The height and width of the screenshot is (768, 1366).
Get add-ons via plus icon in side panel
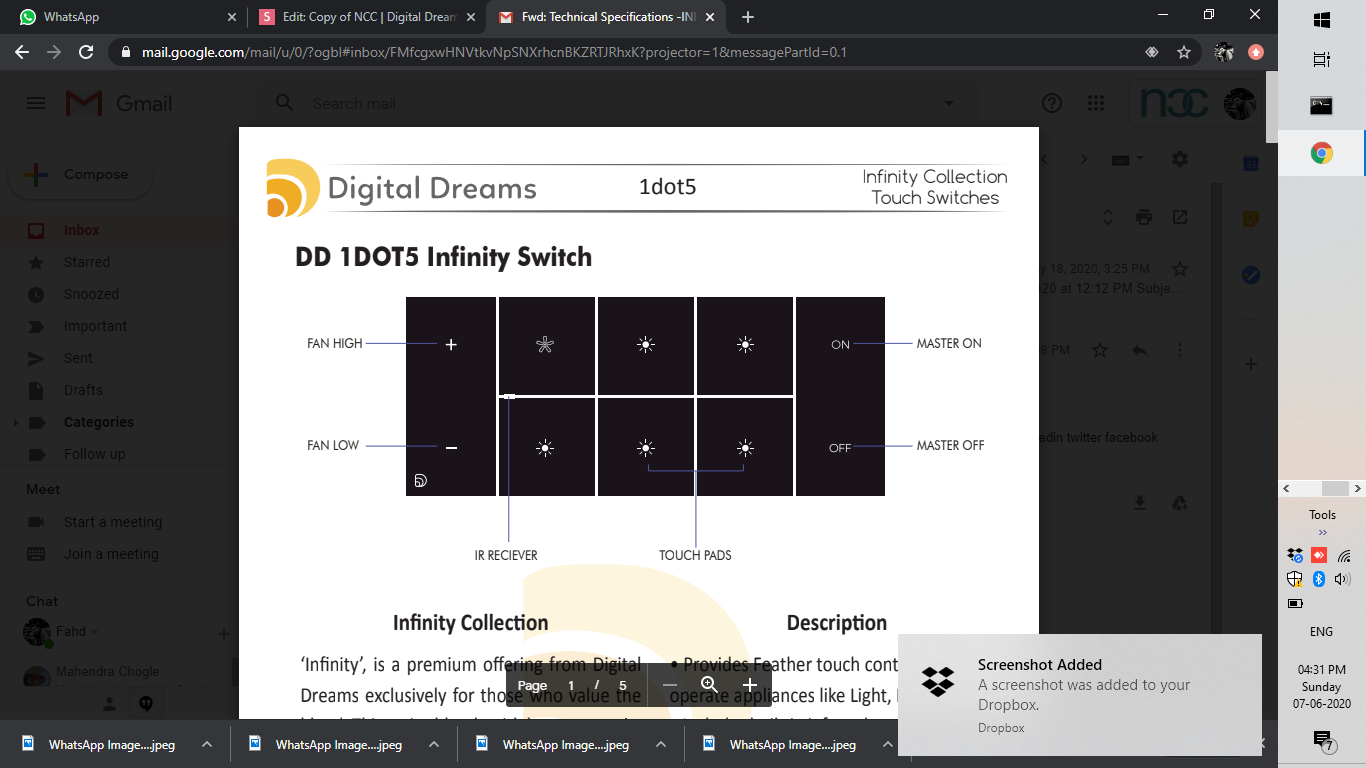[x=1250, y=364]
